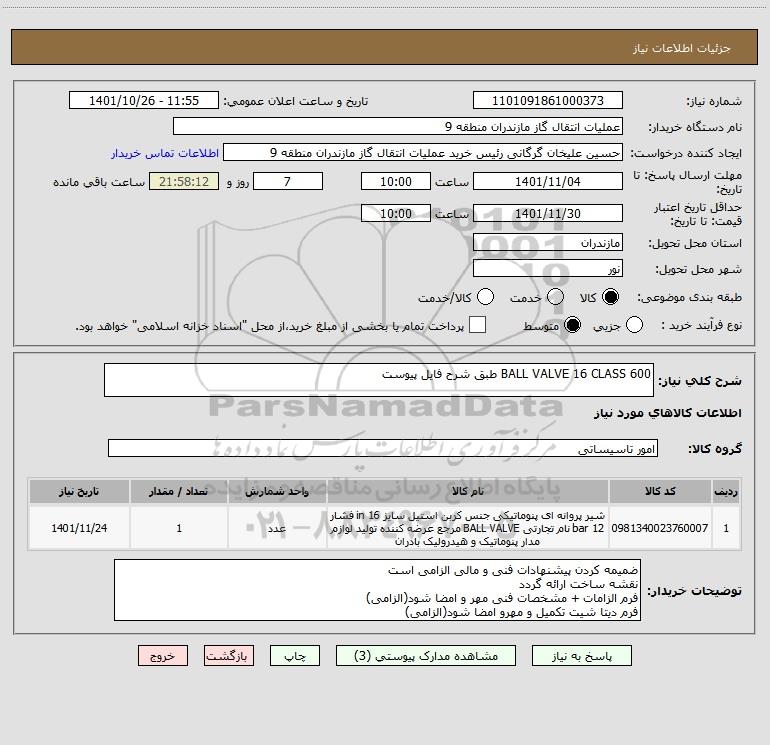Click the need date cell 1401/11/24
Viewport: 770px width, 745px height.
pyautogui.click(x=79, y=528)
